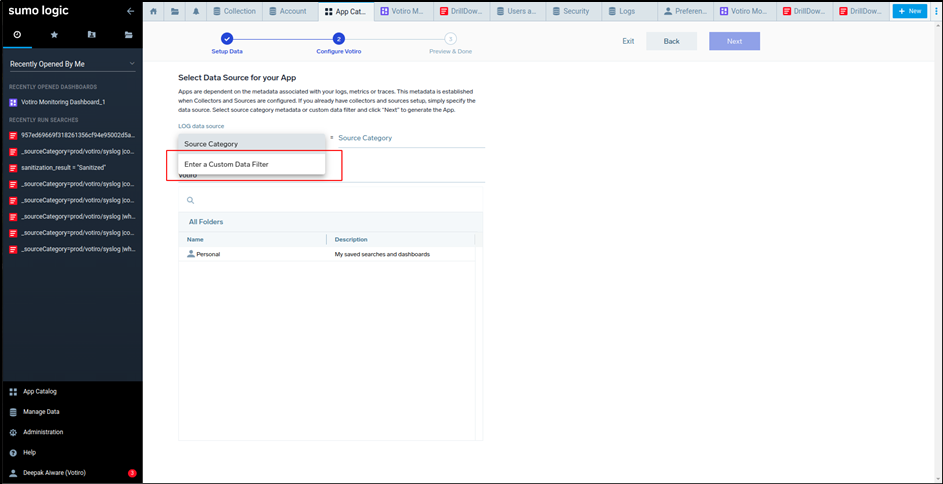Click the Personal folder user icon
Screen dimensions: 943x484
[191, 254]
